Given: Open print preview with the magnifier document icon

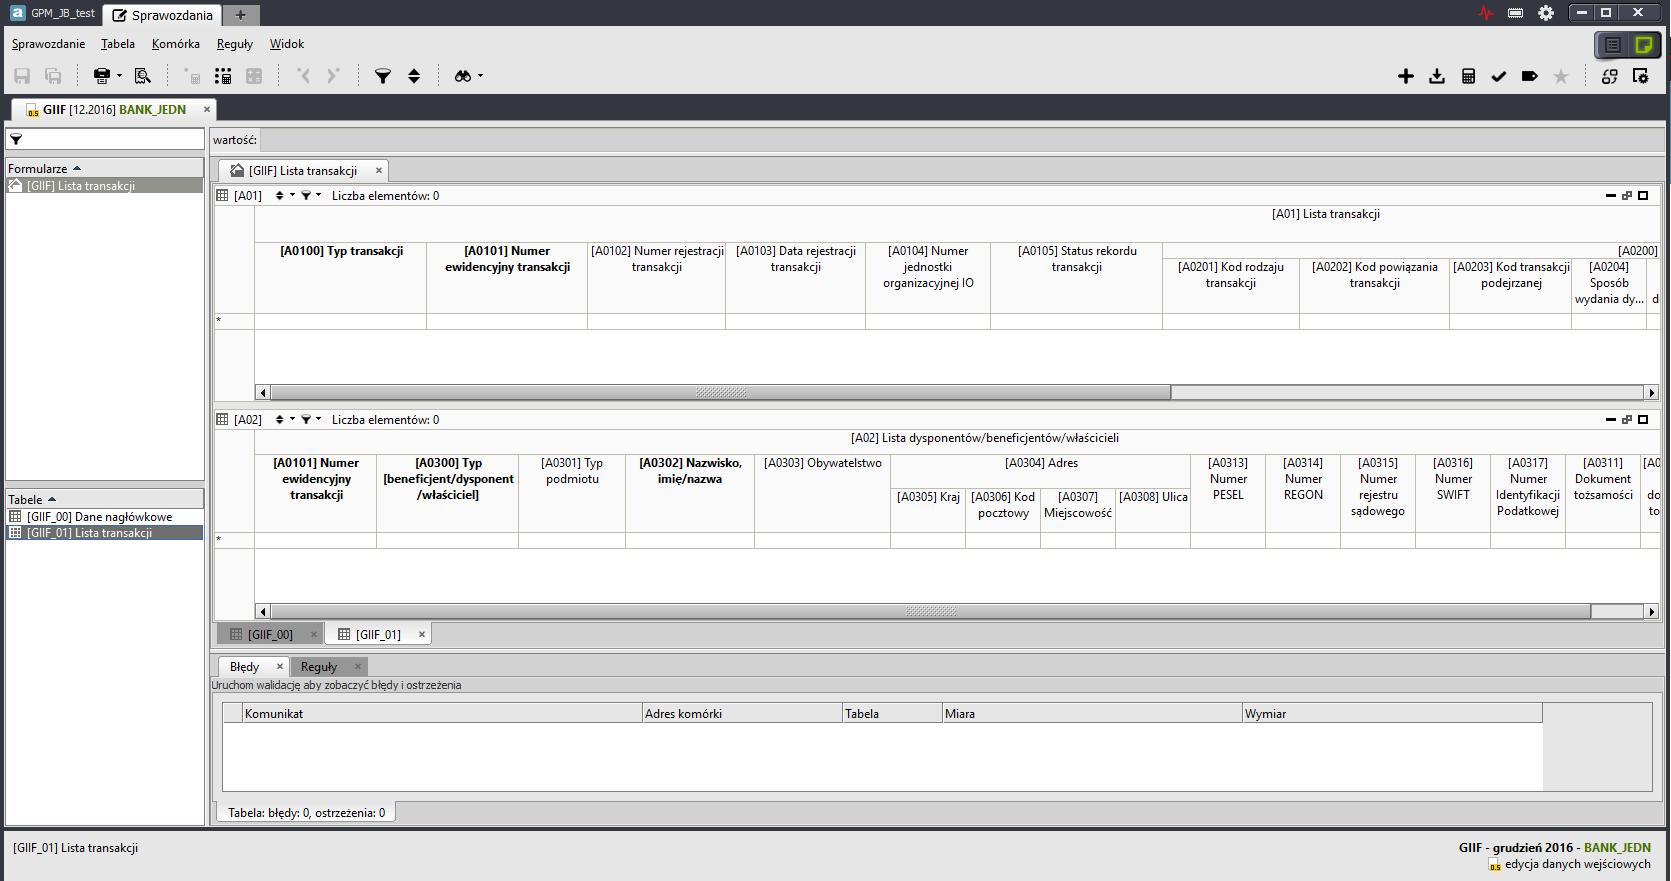Looking at the screenshot, I should (143, 76).
